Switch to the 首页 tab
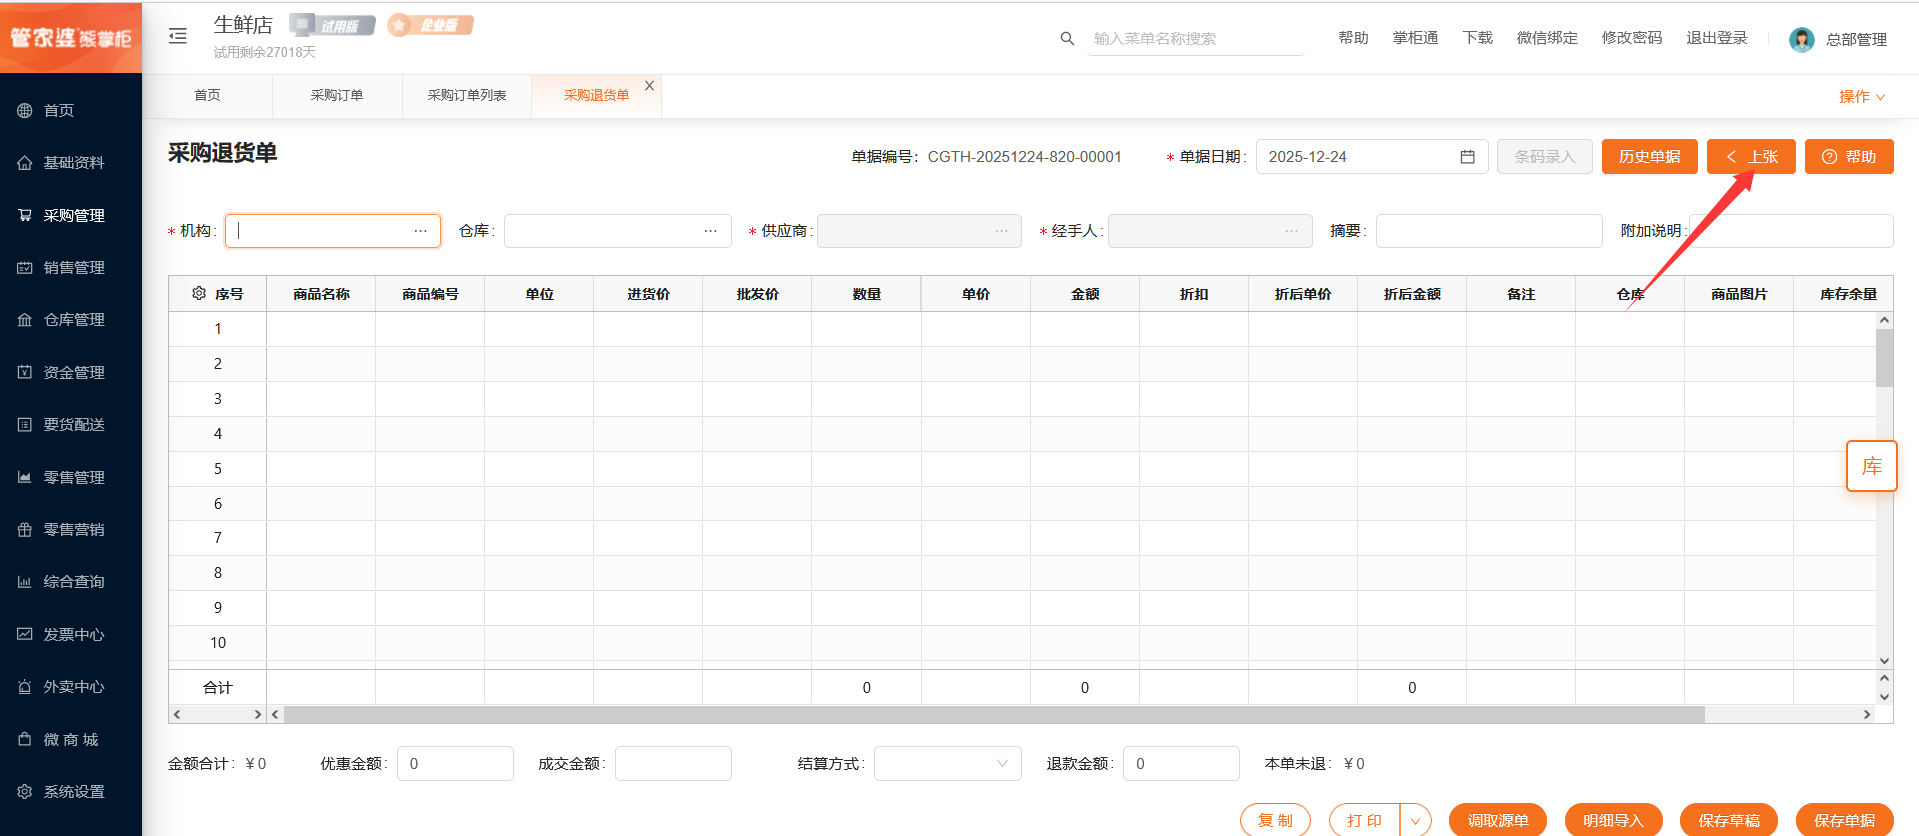Screen dimensions: 1919x836 pyautogui.click(x=207, y=95)
